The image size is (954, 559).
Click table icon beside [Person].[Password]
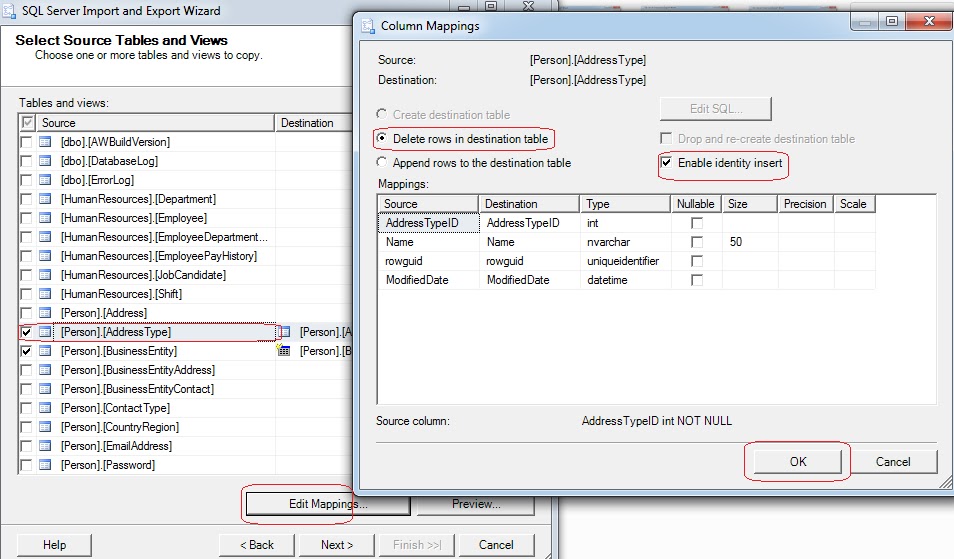(45, 465)
